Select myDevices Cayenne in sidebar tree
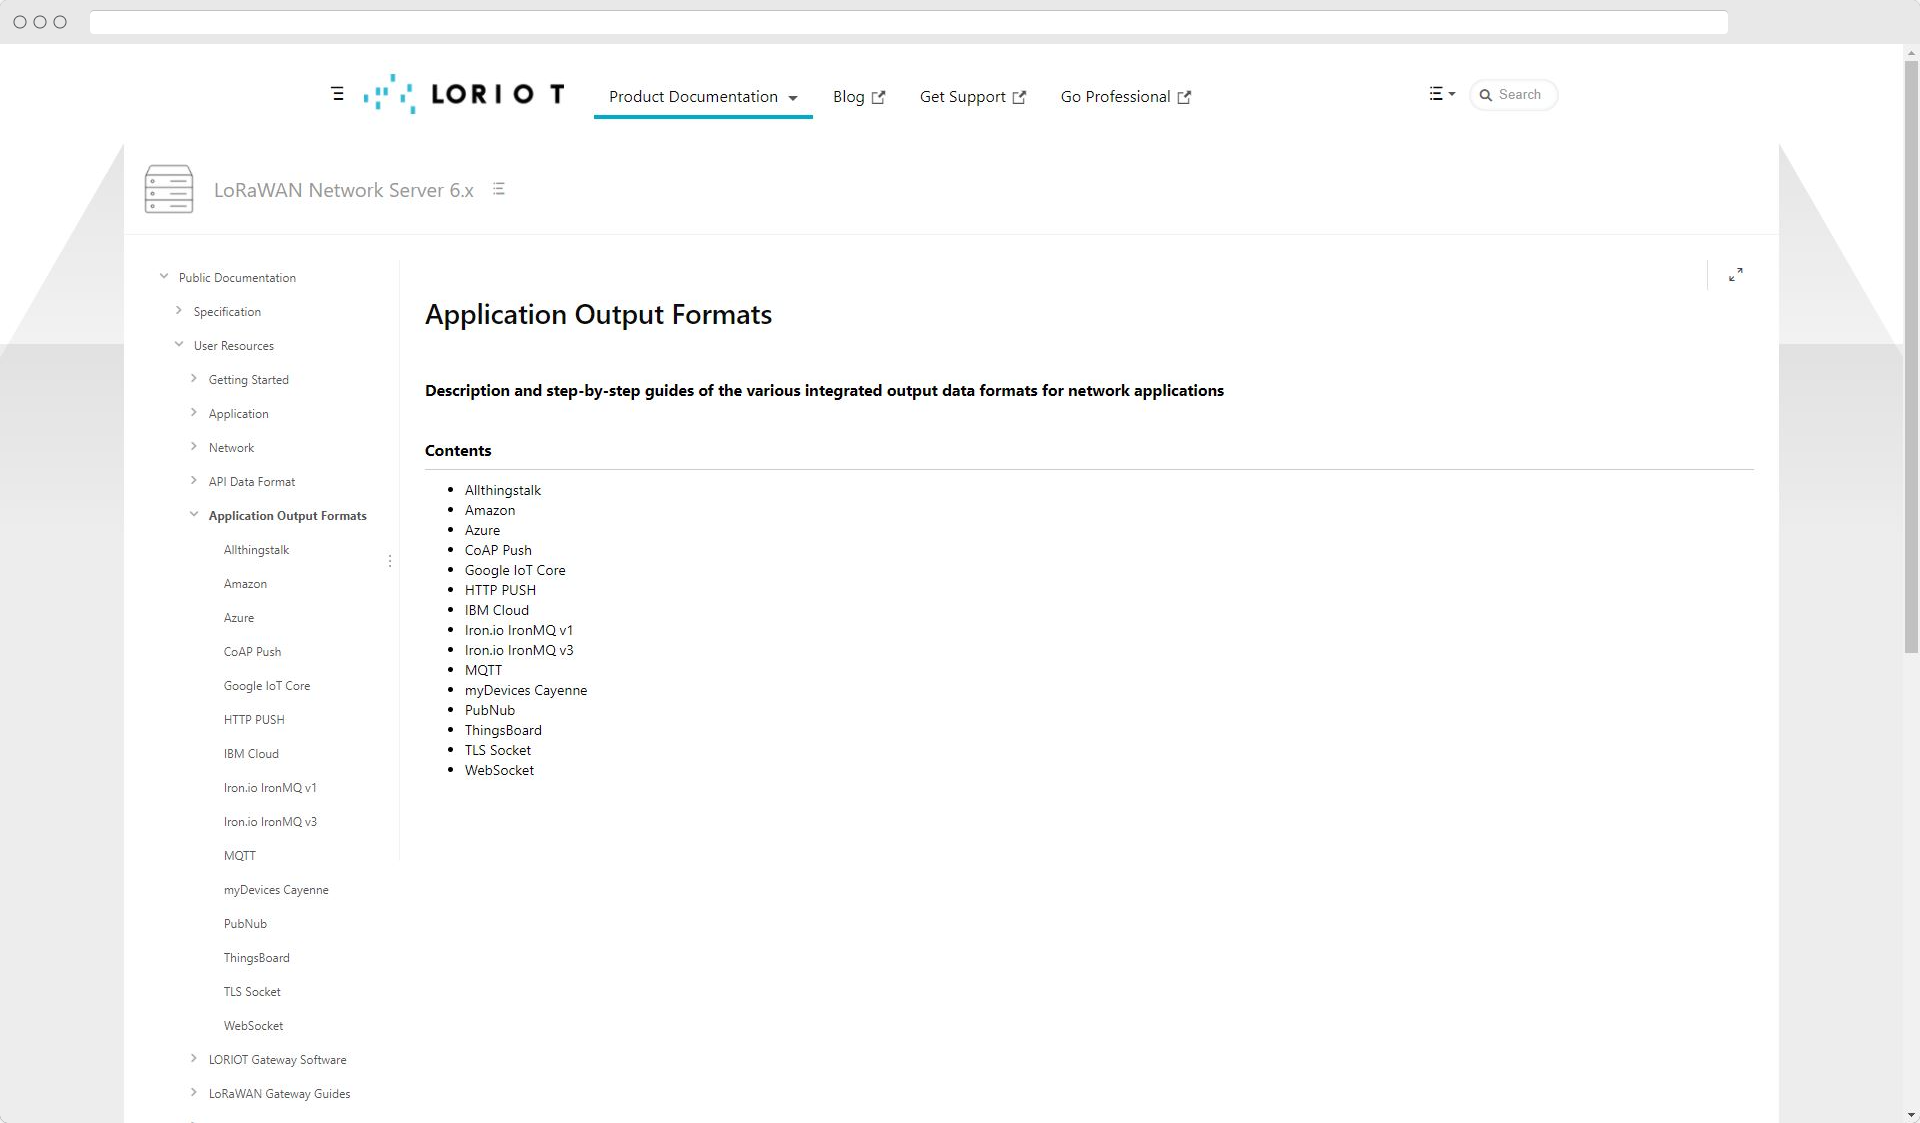The width and height of the screenshot is (1920, 1123). pos(276,890)
